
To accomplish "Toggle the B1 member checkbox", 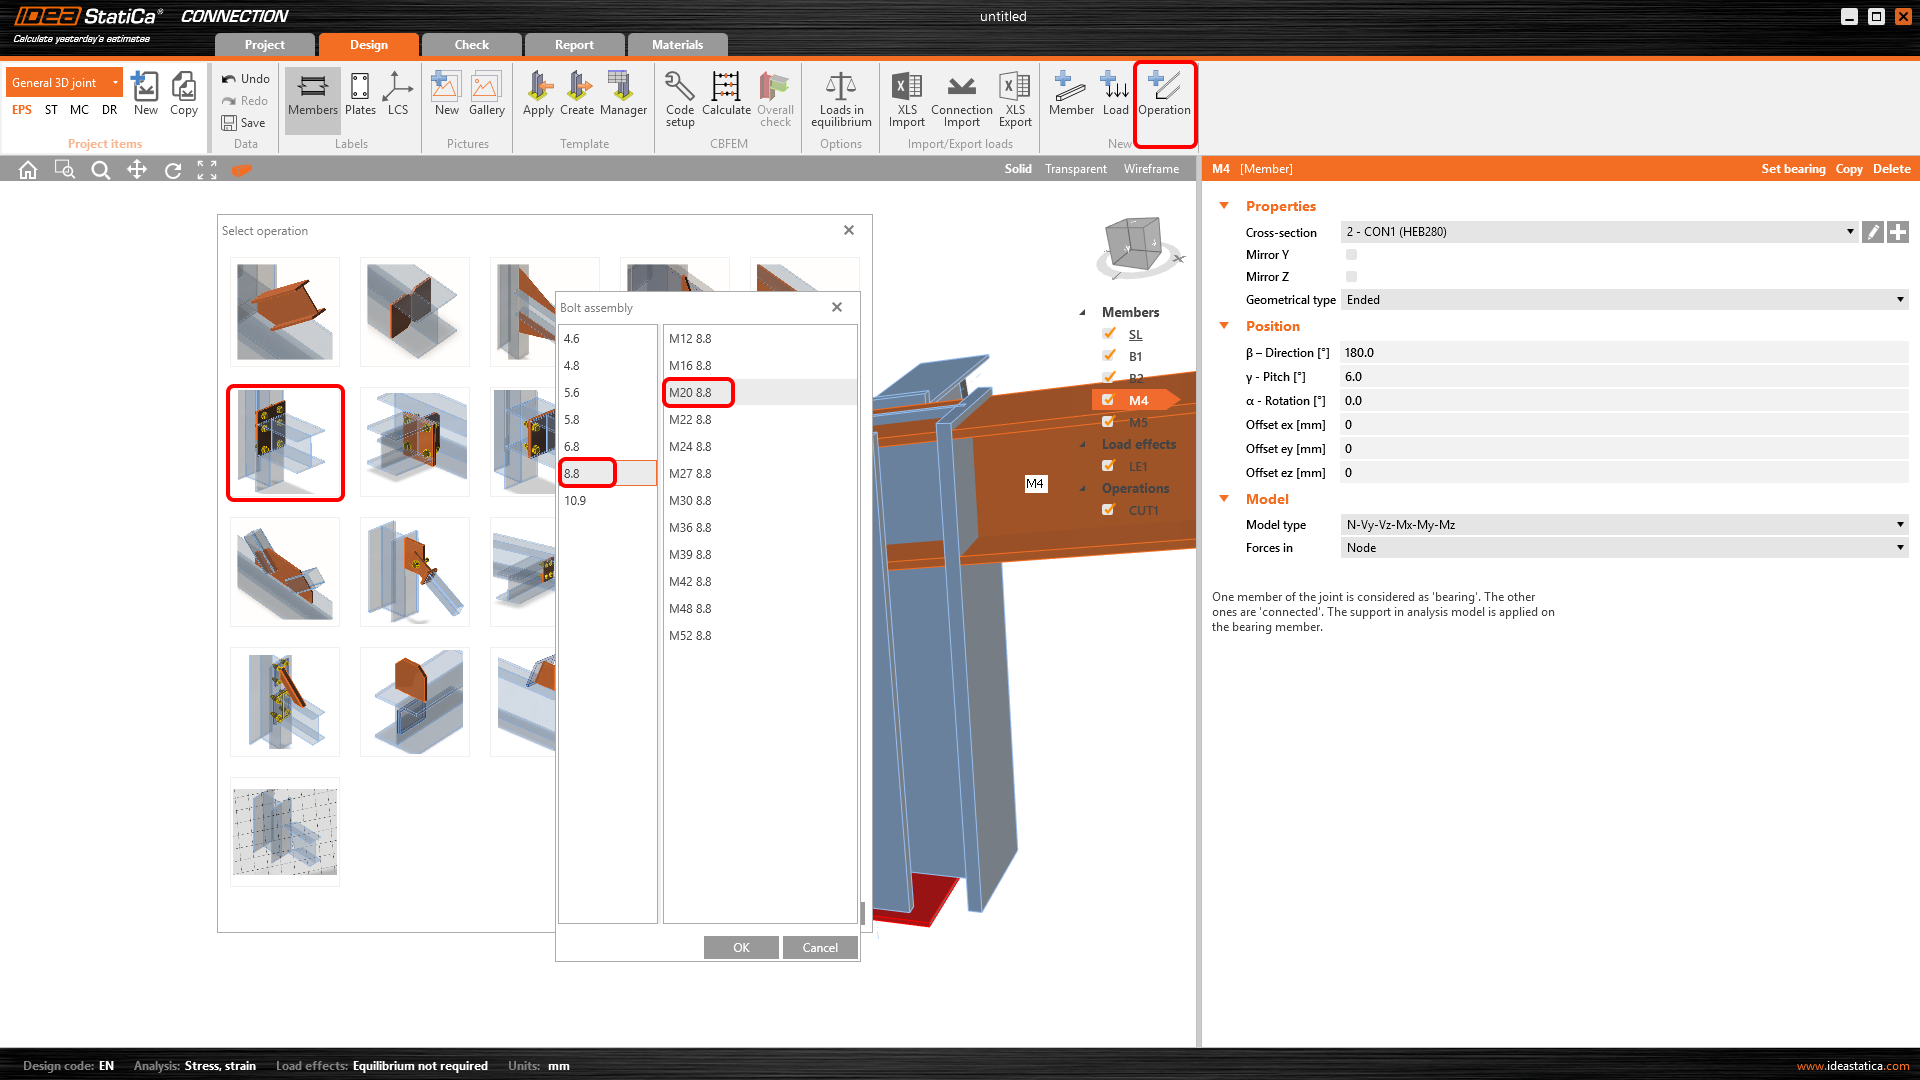I will pos(1109,356).
